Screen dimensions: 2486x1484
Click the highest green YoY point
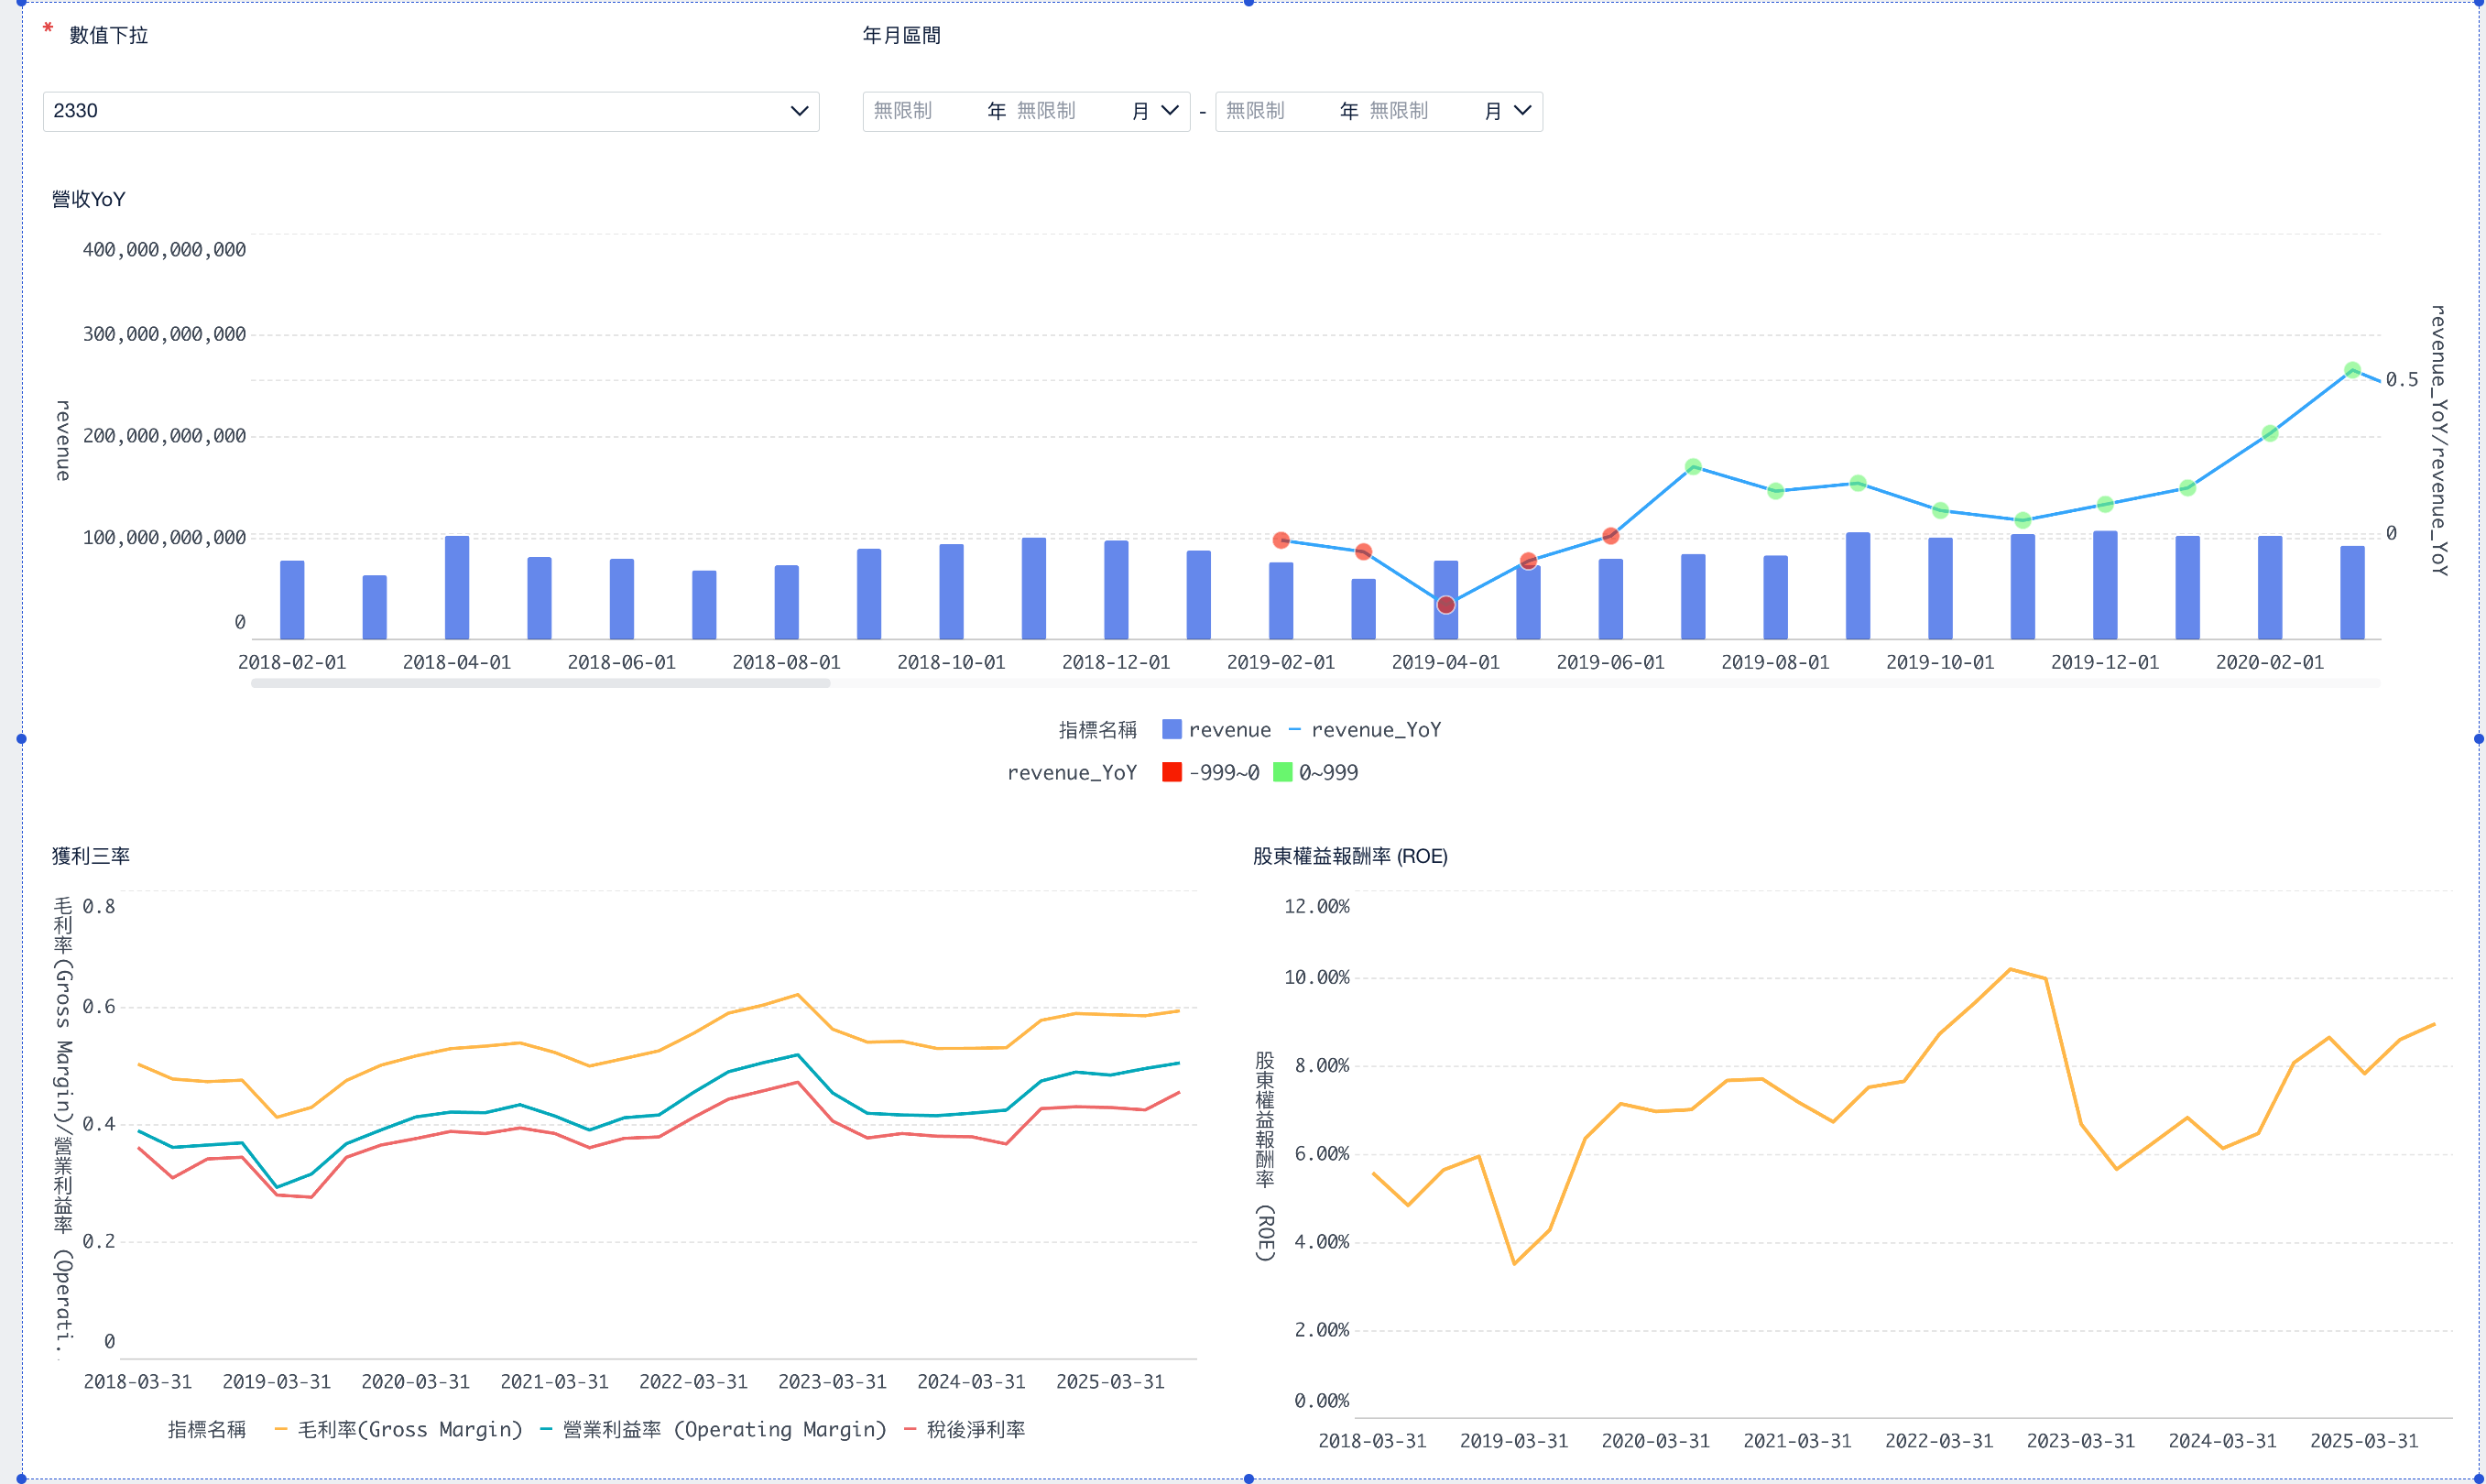tap(2352, 370)
